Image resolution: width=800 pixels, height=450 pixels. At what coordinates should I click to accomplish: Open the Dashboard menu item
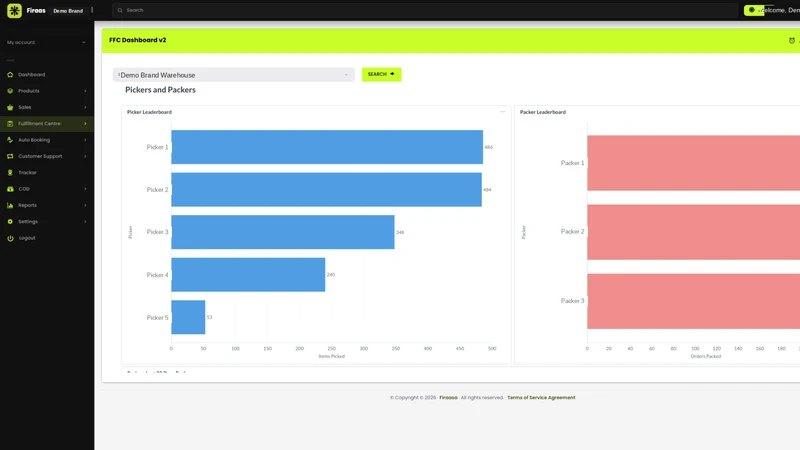pyautogui.click(x=47, y=74)
